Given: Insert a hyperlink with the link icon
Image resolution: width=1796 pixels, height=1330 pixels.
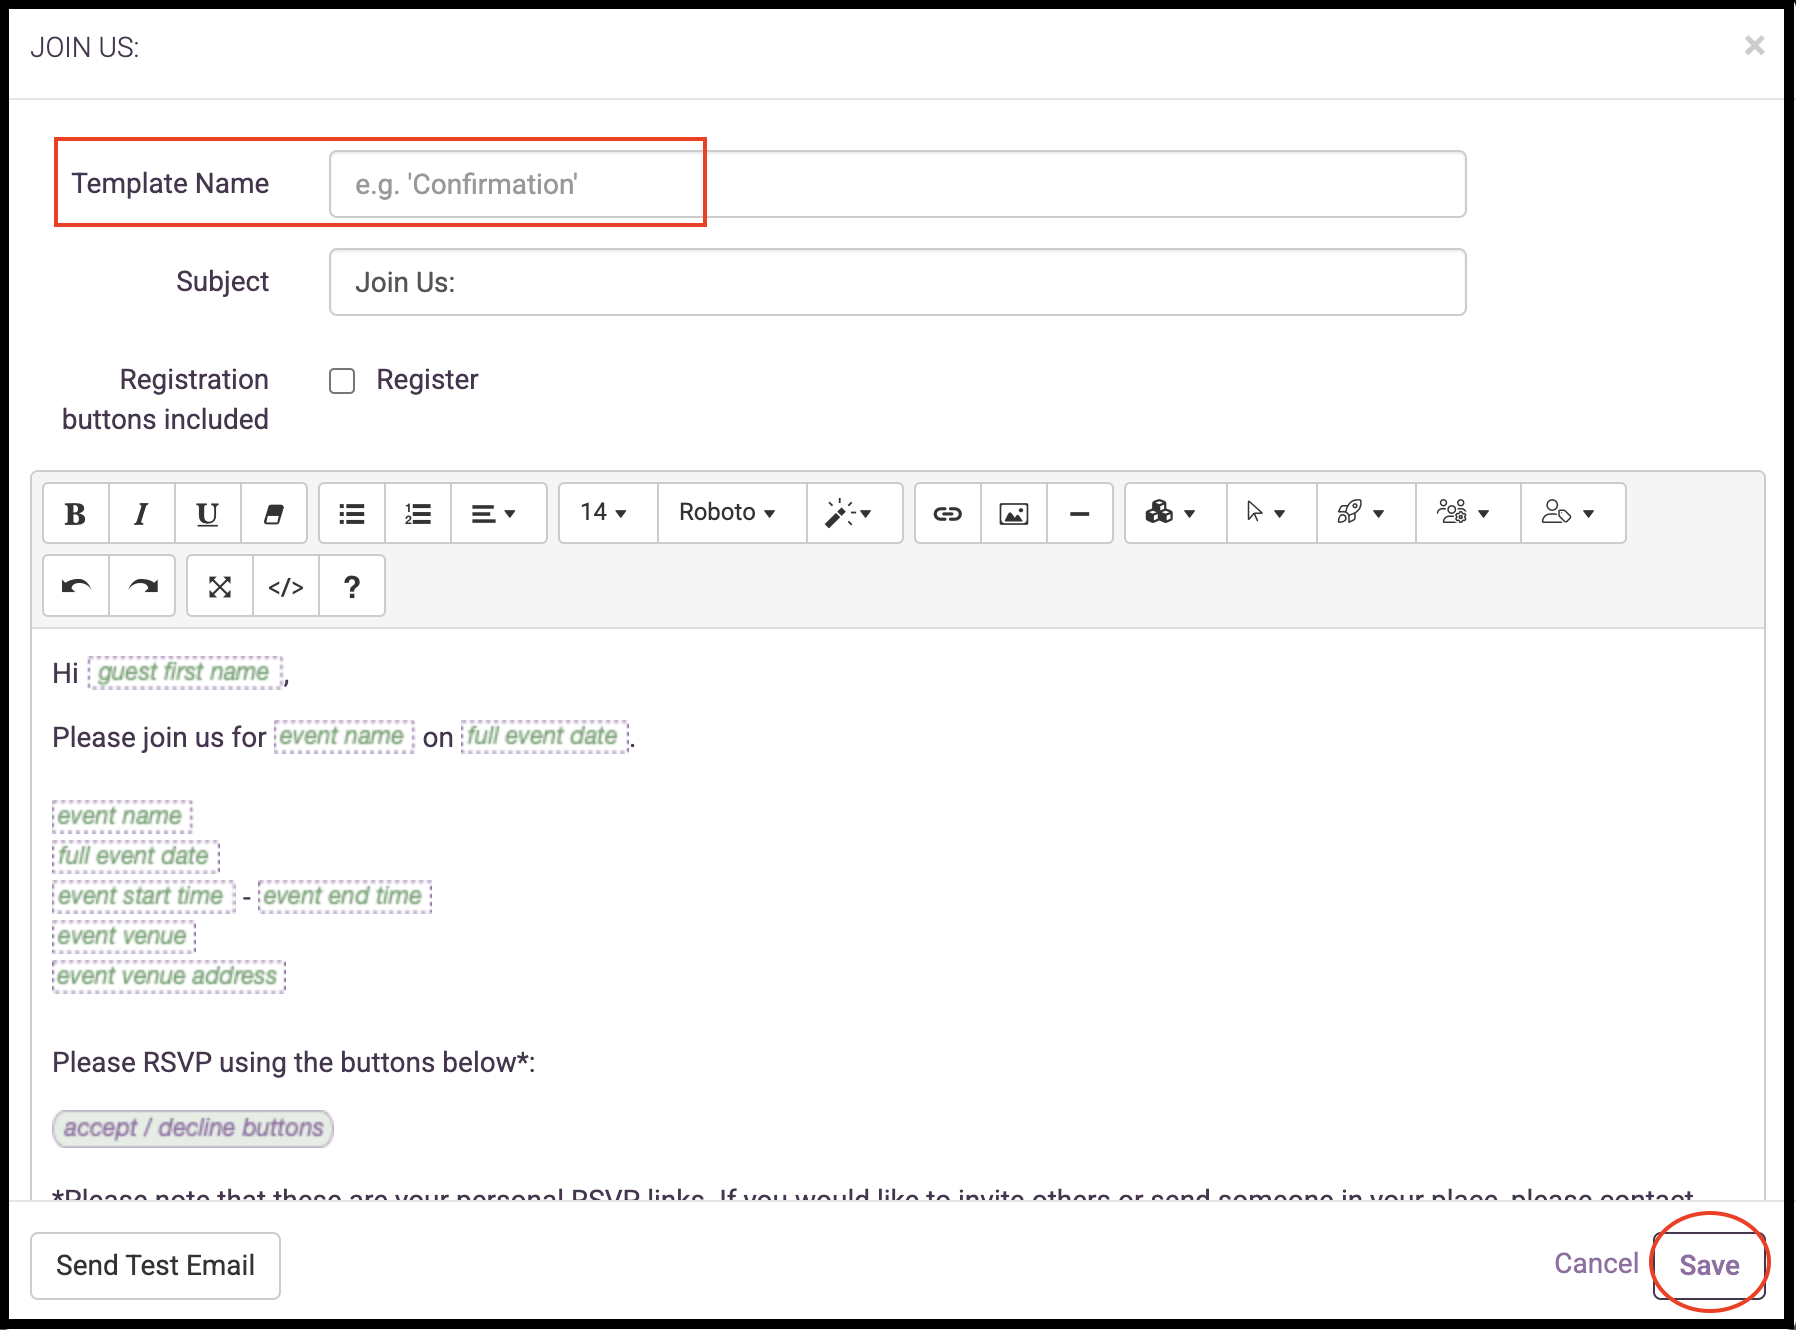Looking at the screenshot, I should [x=948, y=514].
